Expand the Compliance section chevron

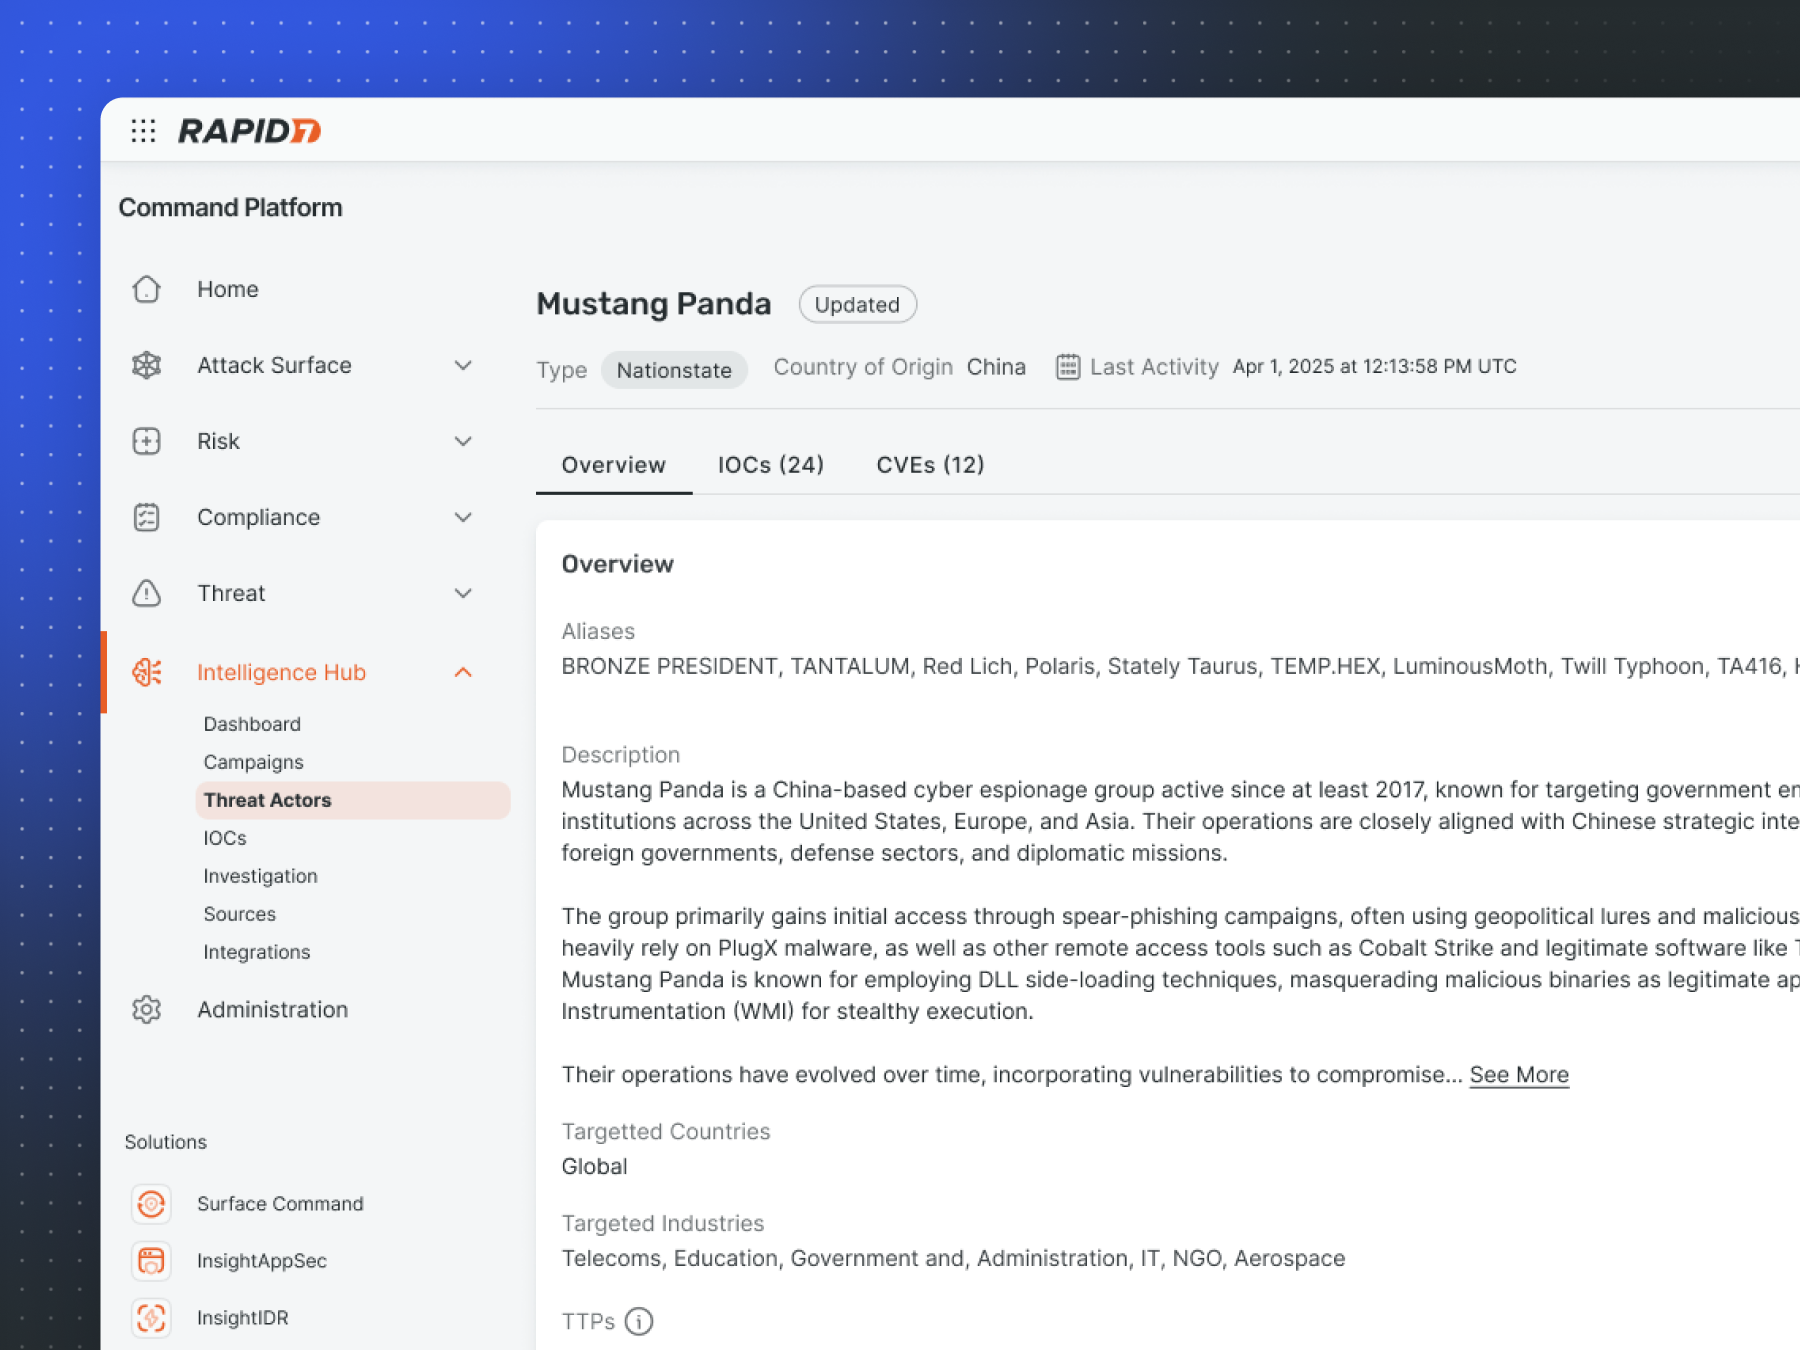[463, 517]
